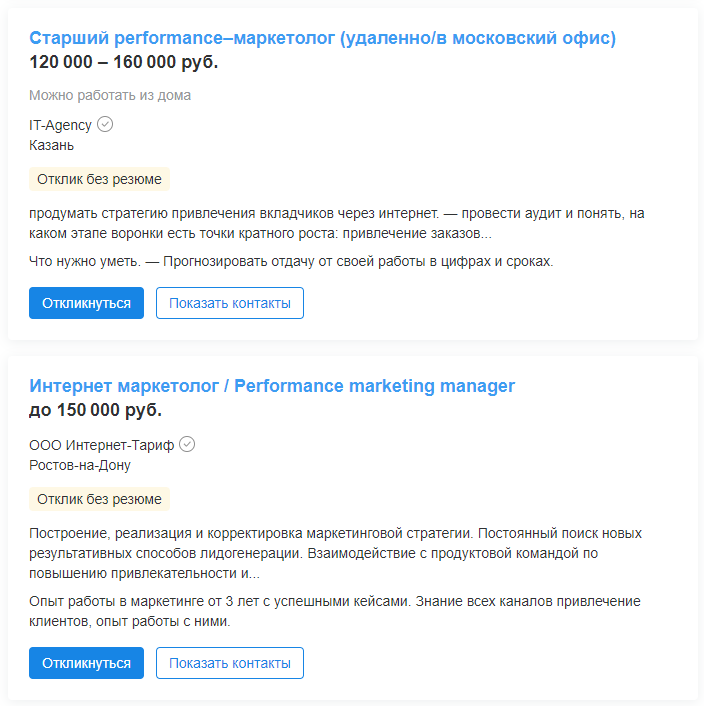Open the ООО Интернет-Тариф company page
Image resolution: width=704 pixels, height=706 pixels.
point(101,445)
